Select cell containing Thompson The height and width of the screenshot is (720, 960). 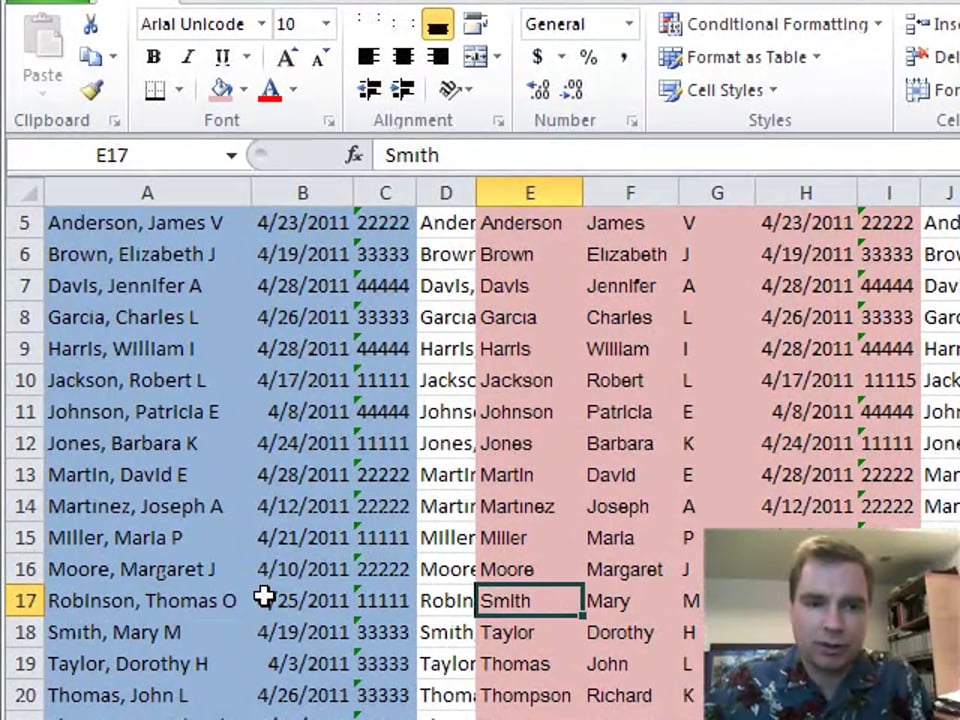(x=530, y=696)
